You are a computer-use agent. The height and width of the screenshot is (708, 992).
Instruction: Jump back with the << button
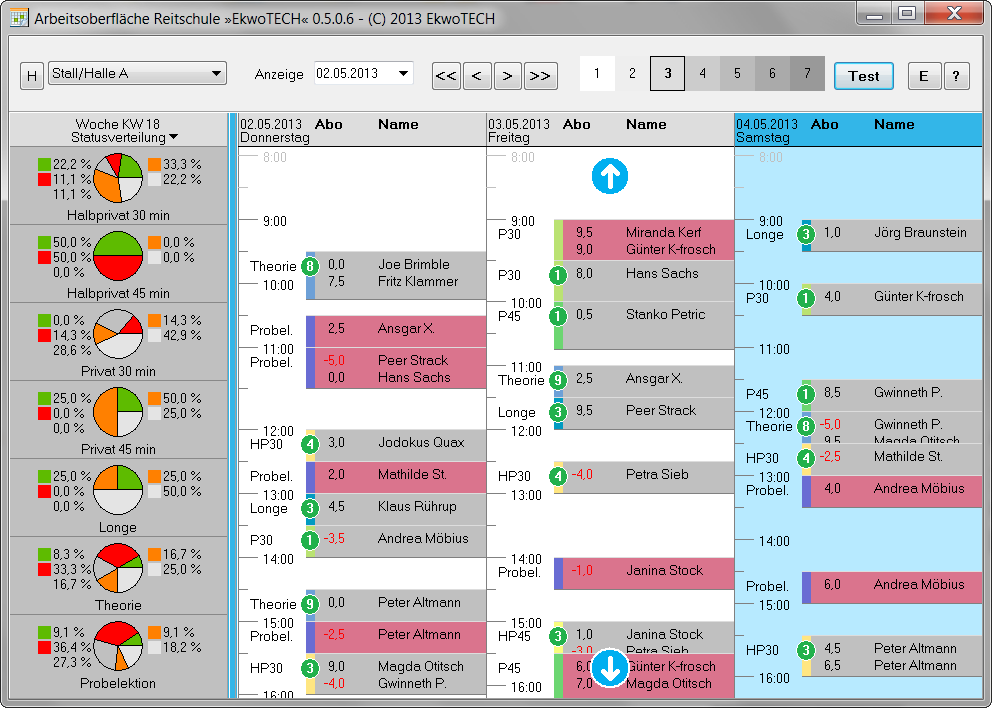pos(446,75)
